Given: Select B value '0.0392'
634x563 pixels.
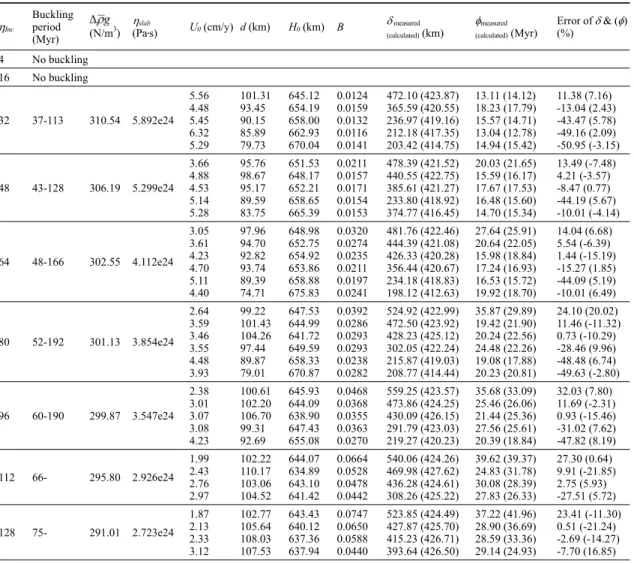Looking at the screenshot, I should click(x=352, y=311).
